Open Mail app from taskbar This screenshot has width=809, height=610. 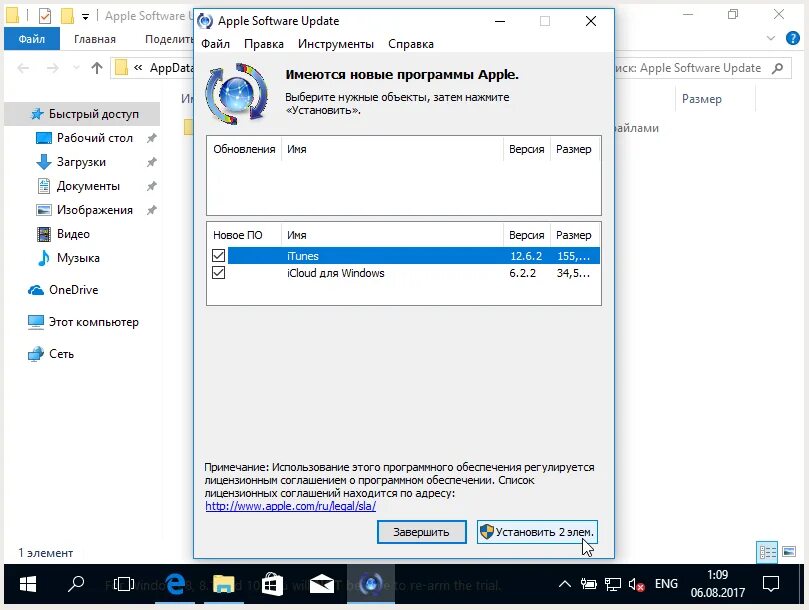point(321,584)
